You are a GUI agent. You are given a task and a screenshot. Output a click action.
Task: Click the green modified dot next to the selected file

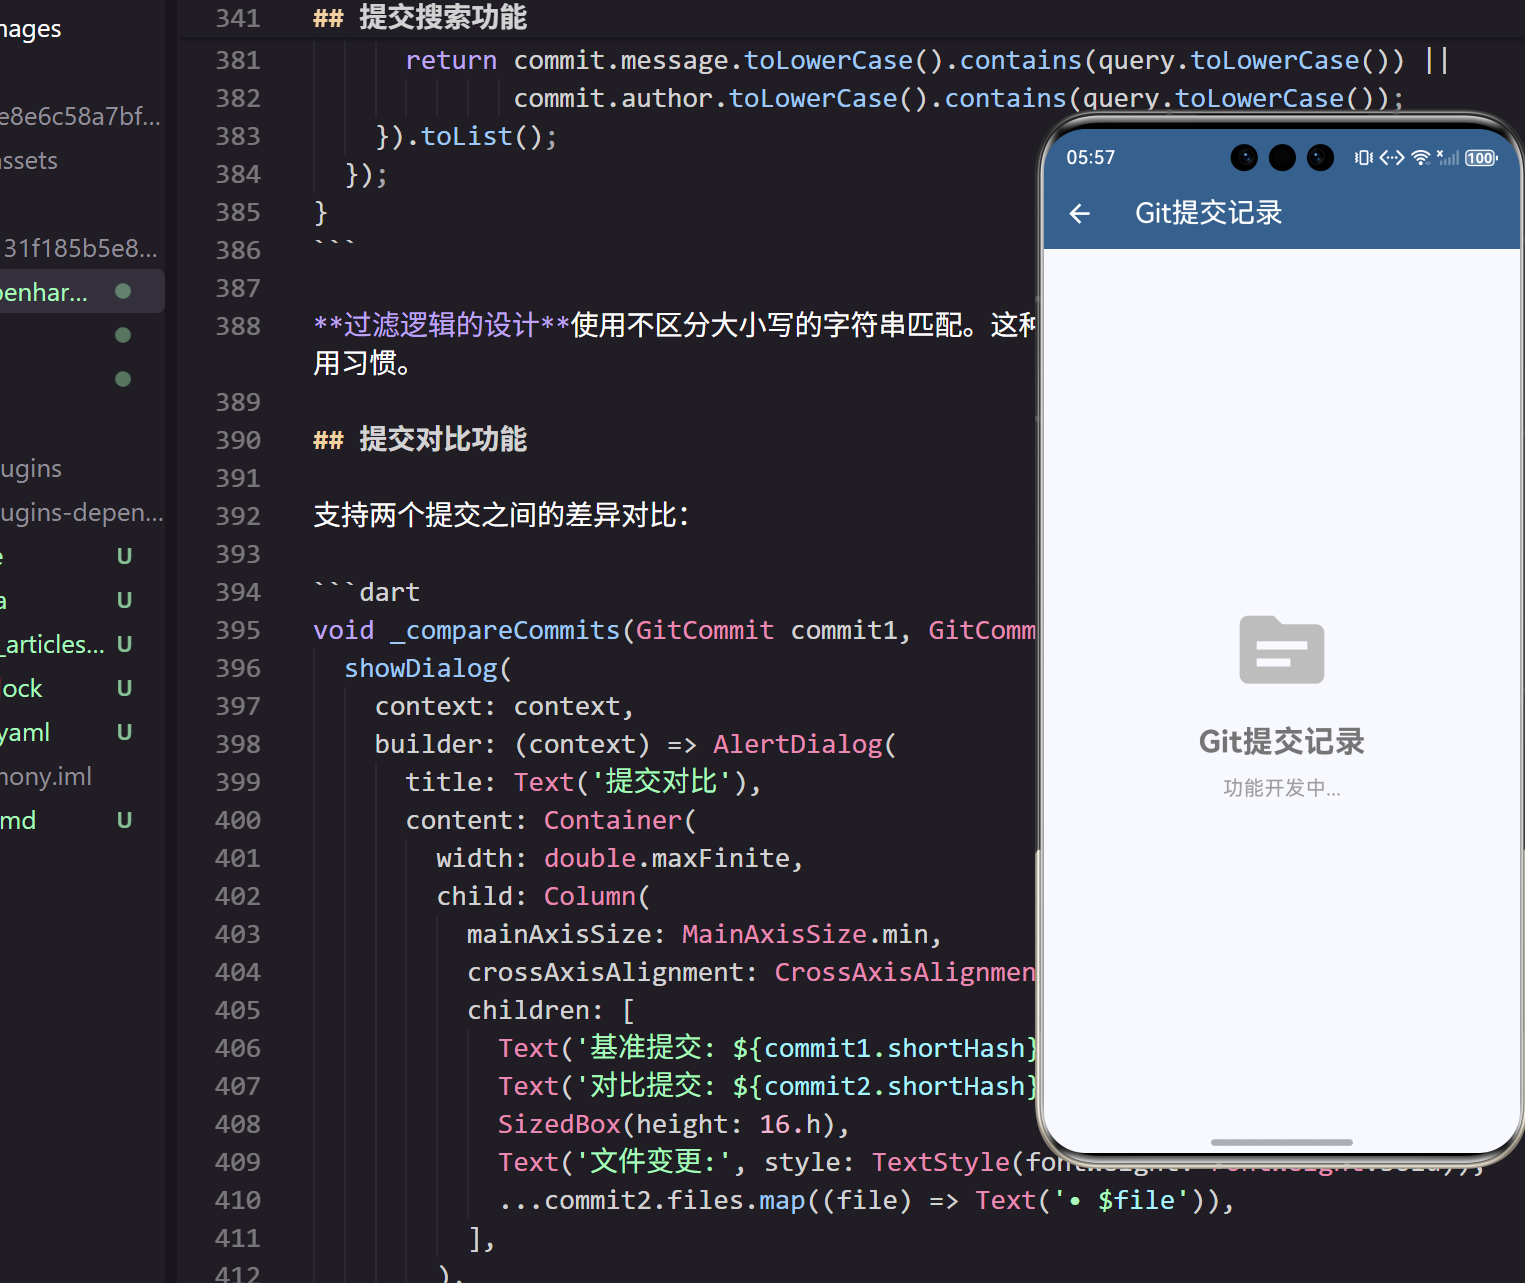(122, 291)
